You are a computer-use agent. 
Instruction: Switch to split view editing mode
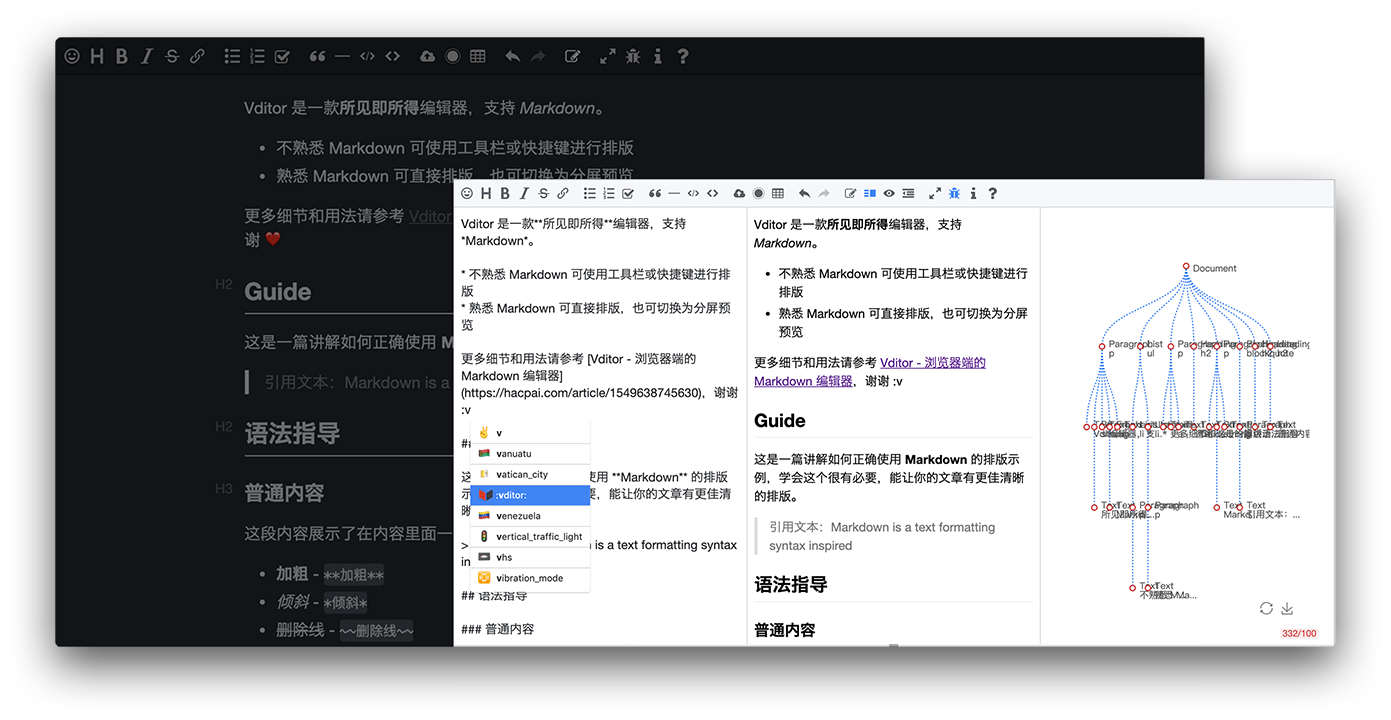pyautogui.click(x=870, y=193)
